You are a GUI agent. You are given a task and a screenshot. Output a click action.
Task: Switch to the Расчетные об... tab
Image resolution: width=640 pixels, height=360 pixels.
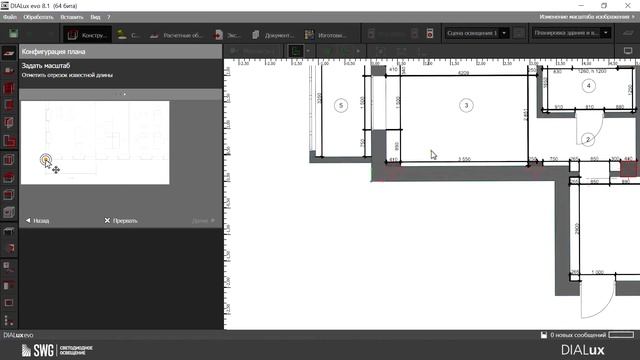[176, 35]
